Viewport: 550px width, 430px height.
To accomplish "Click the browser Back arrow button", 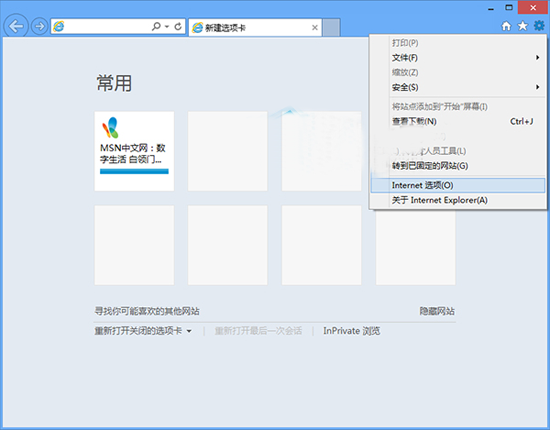I will [x=16, y=26].
